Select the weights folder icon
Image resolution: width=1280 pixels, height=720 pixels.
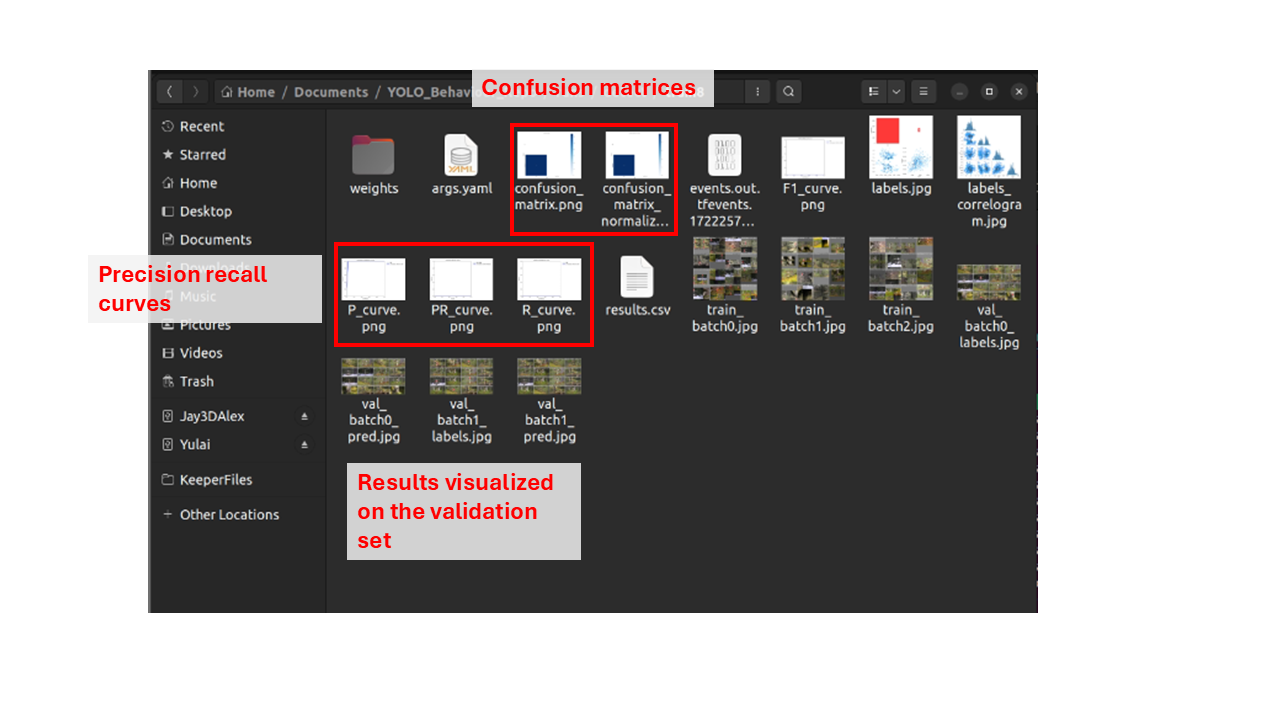coord(373,156)
